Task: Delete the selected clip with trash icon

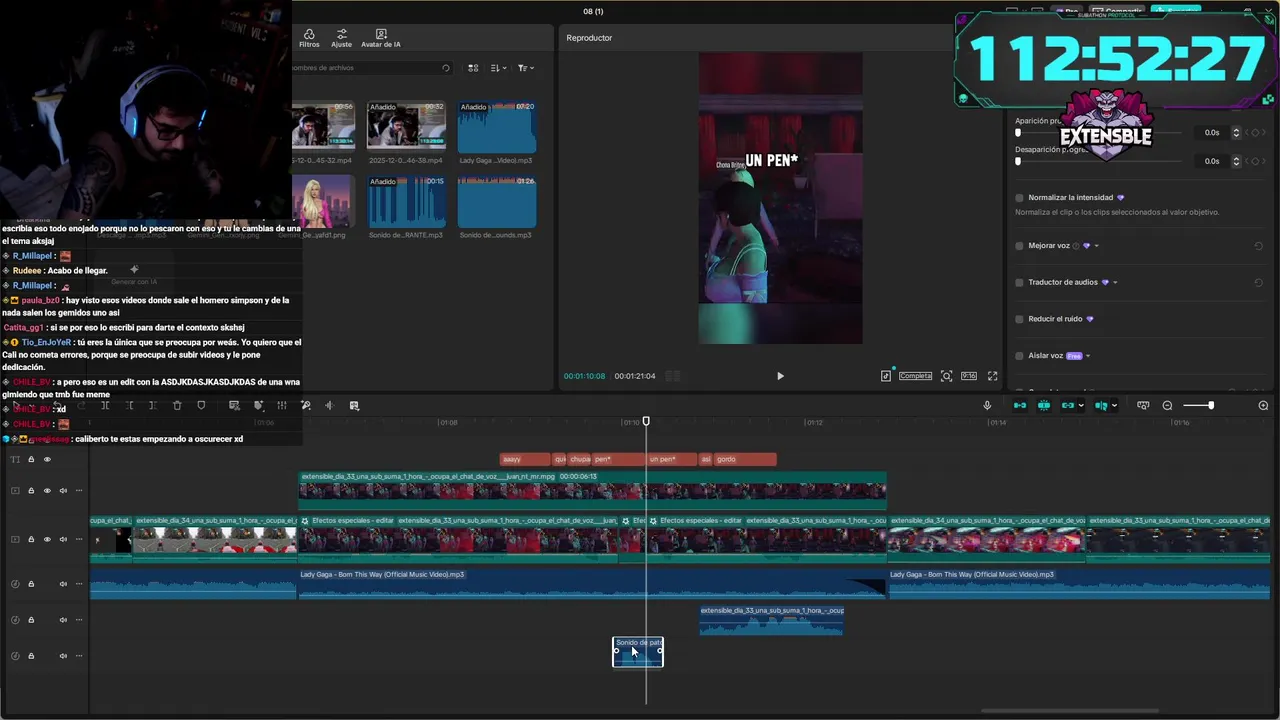Action: point(177,405)
